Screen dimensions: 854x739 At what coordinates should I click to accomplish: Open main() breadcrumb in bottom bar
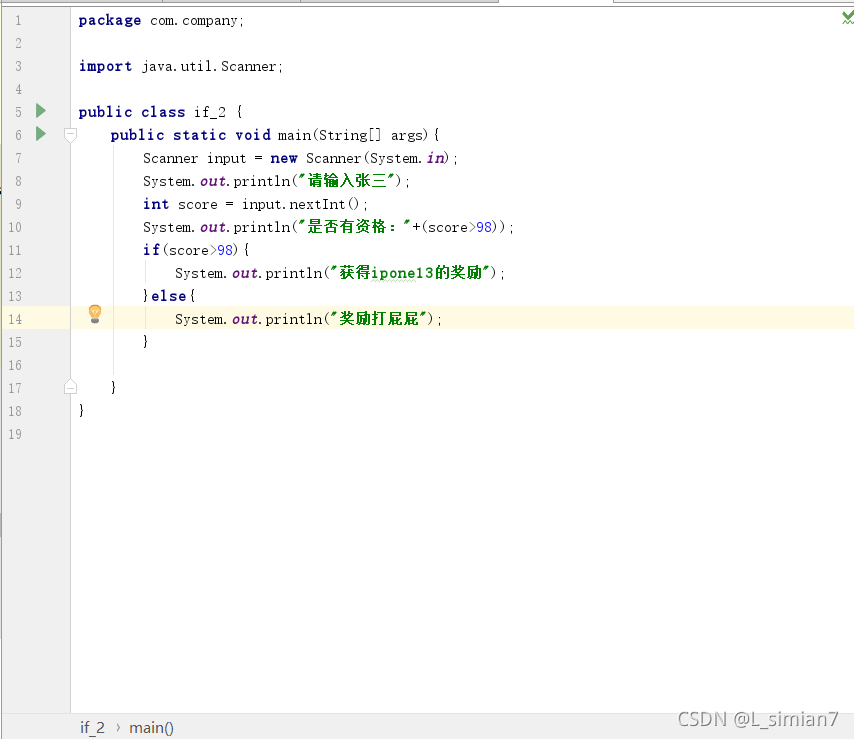[151, 728]
